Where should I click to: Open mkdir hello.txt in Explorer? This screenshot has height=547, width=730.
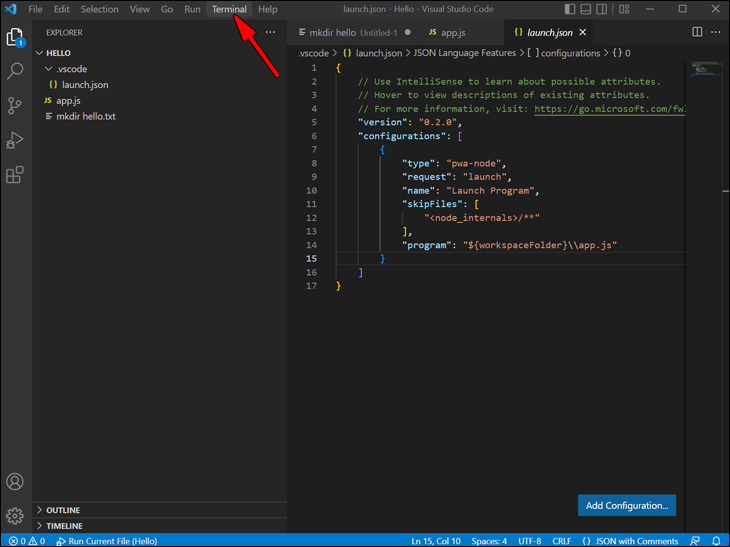coord(85,117)
